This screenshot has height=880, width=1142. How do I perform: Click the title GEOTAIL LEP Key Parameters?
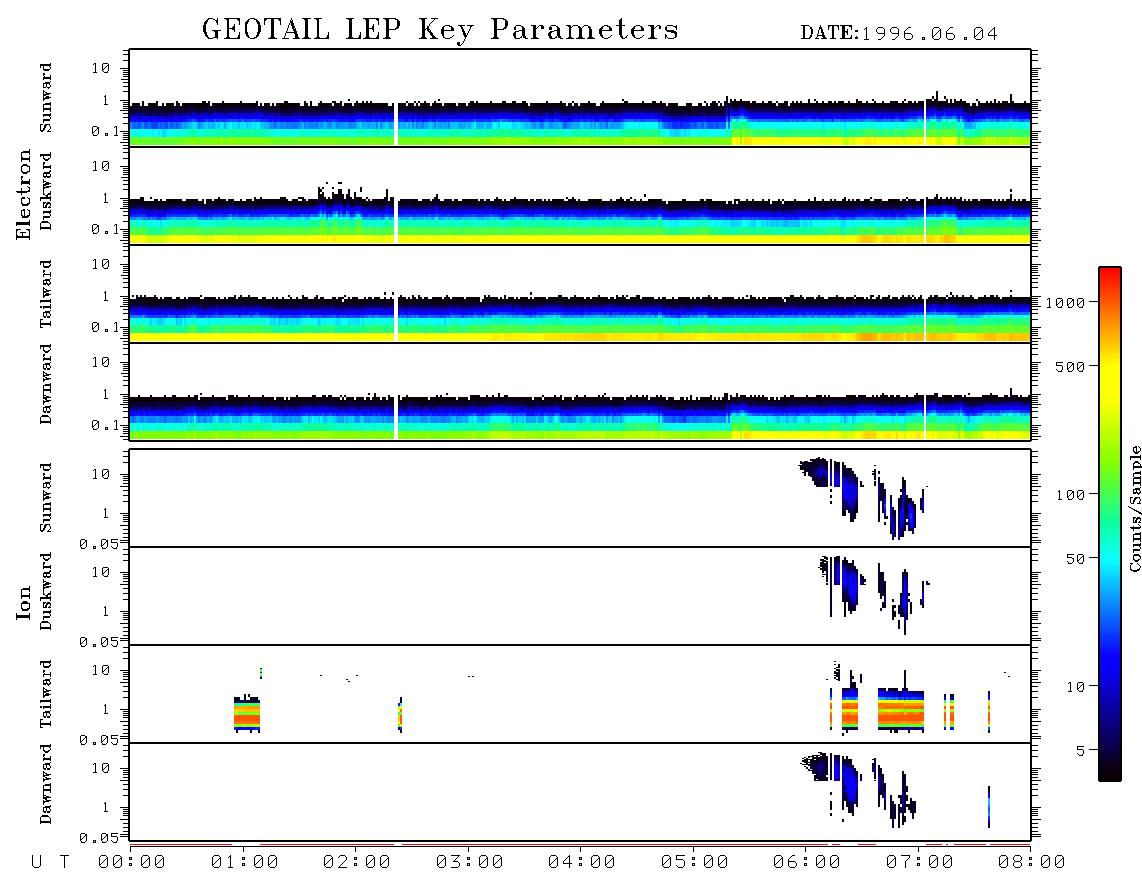point(440,30)
